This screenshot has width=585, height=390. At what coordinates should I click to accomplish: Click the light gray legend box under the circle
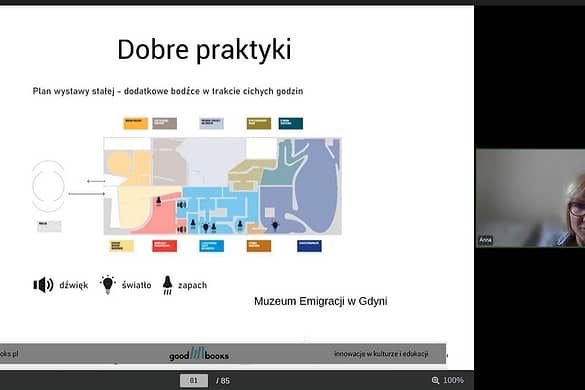[x=49, y=226]
